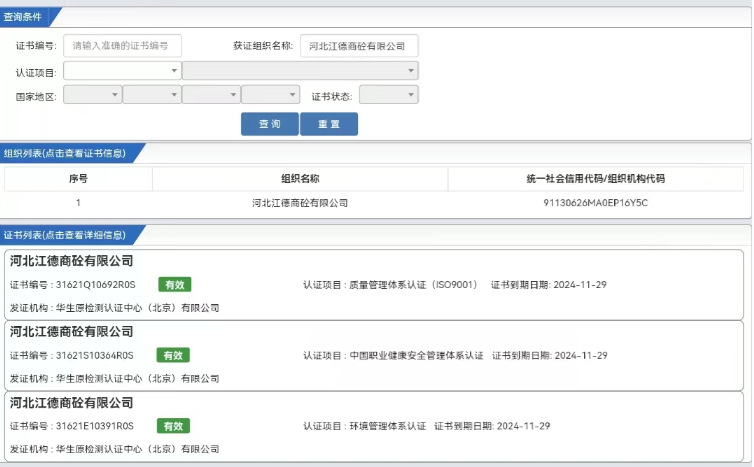Click 发证机构 line under certificate 31621Q10692R0S
This screenshot has width=754, height=467.
tap(114, 308)
